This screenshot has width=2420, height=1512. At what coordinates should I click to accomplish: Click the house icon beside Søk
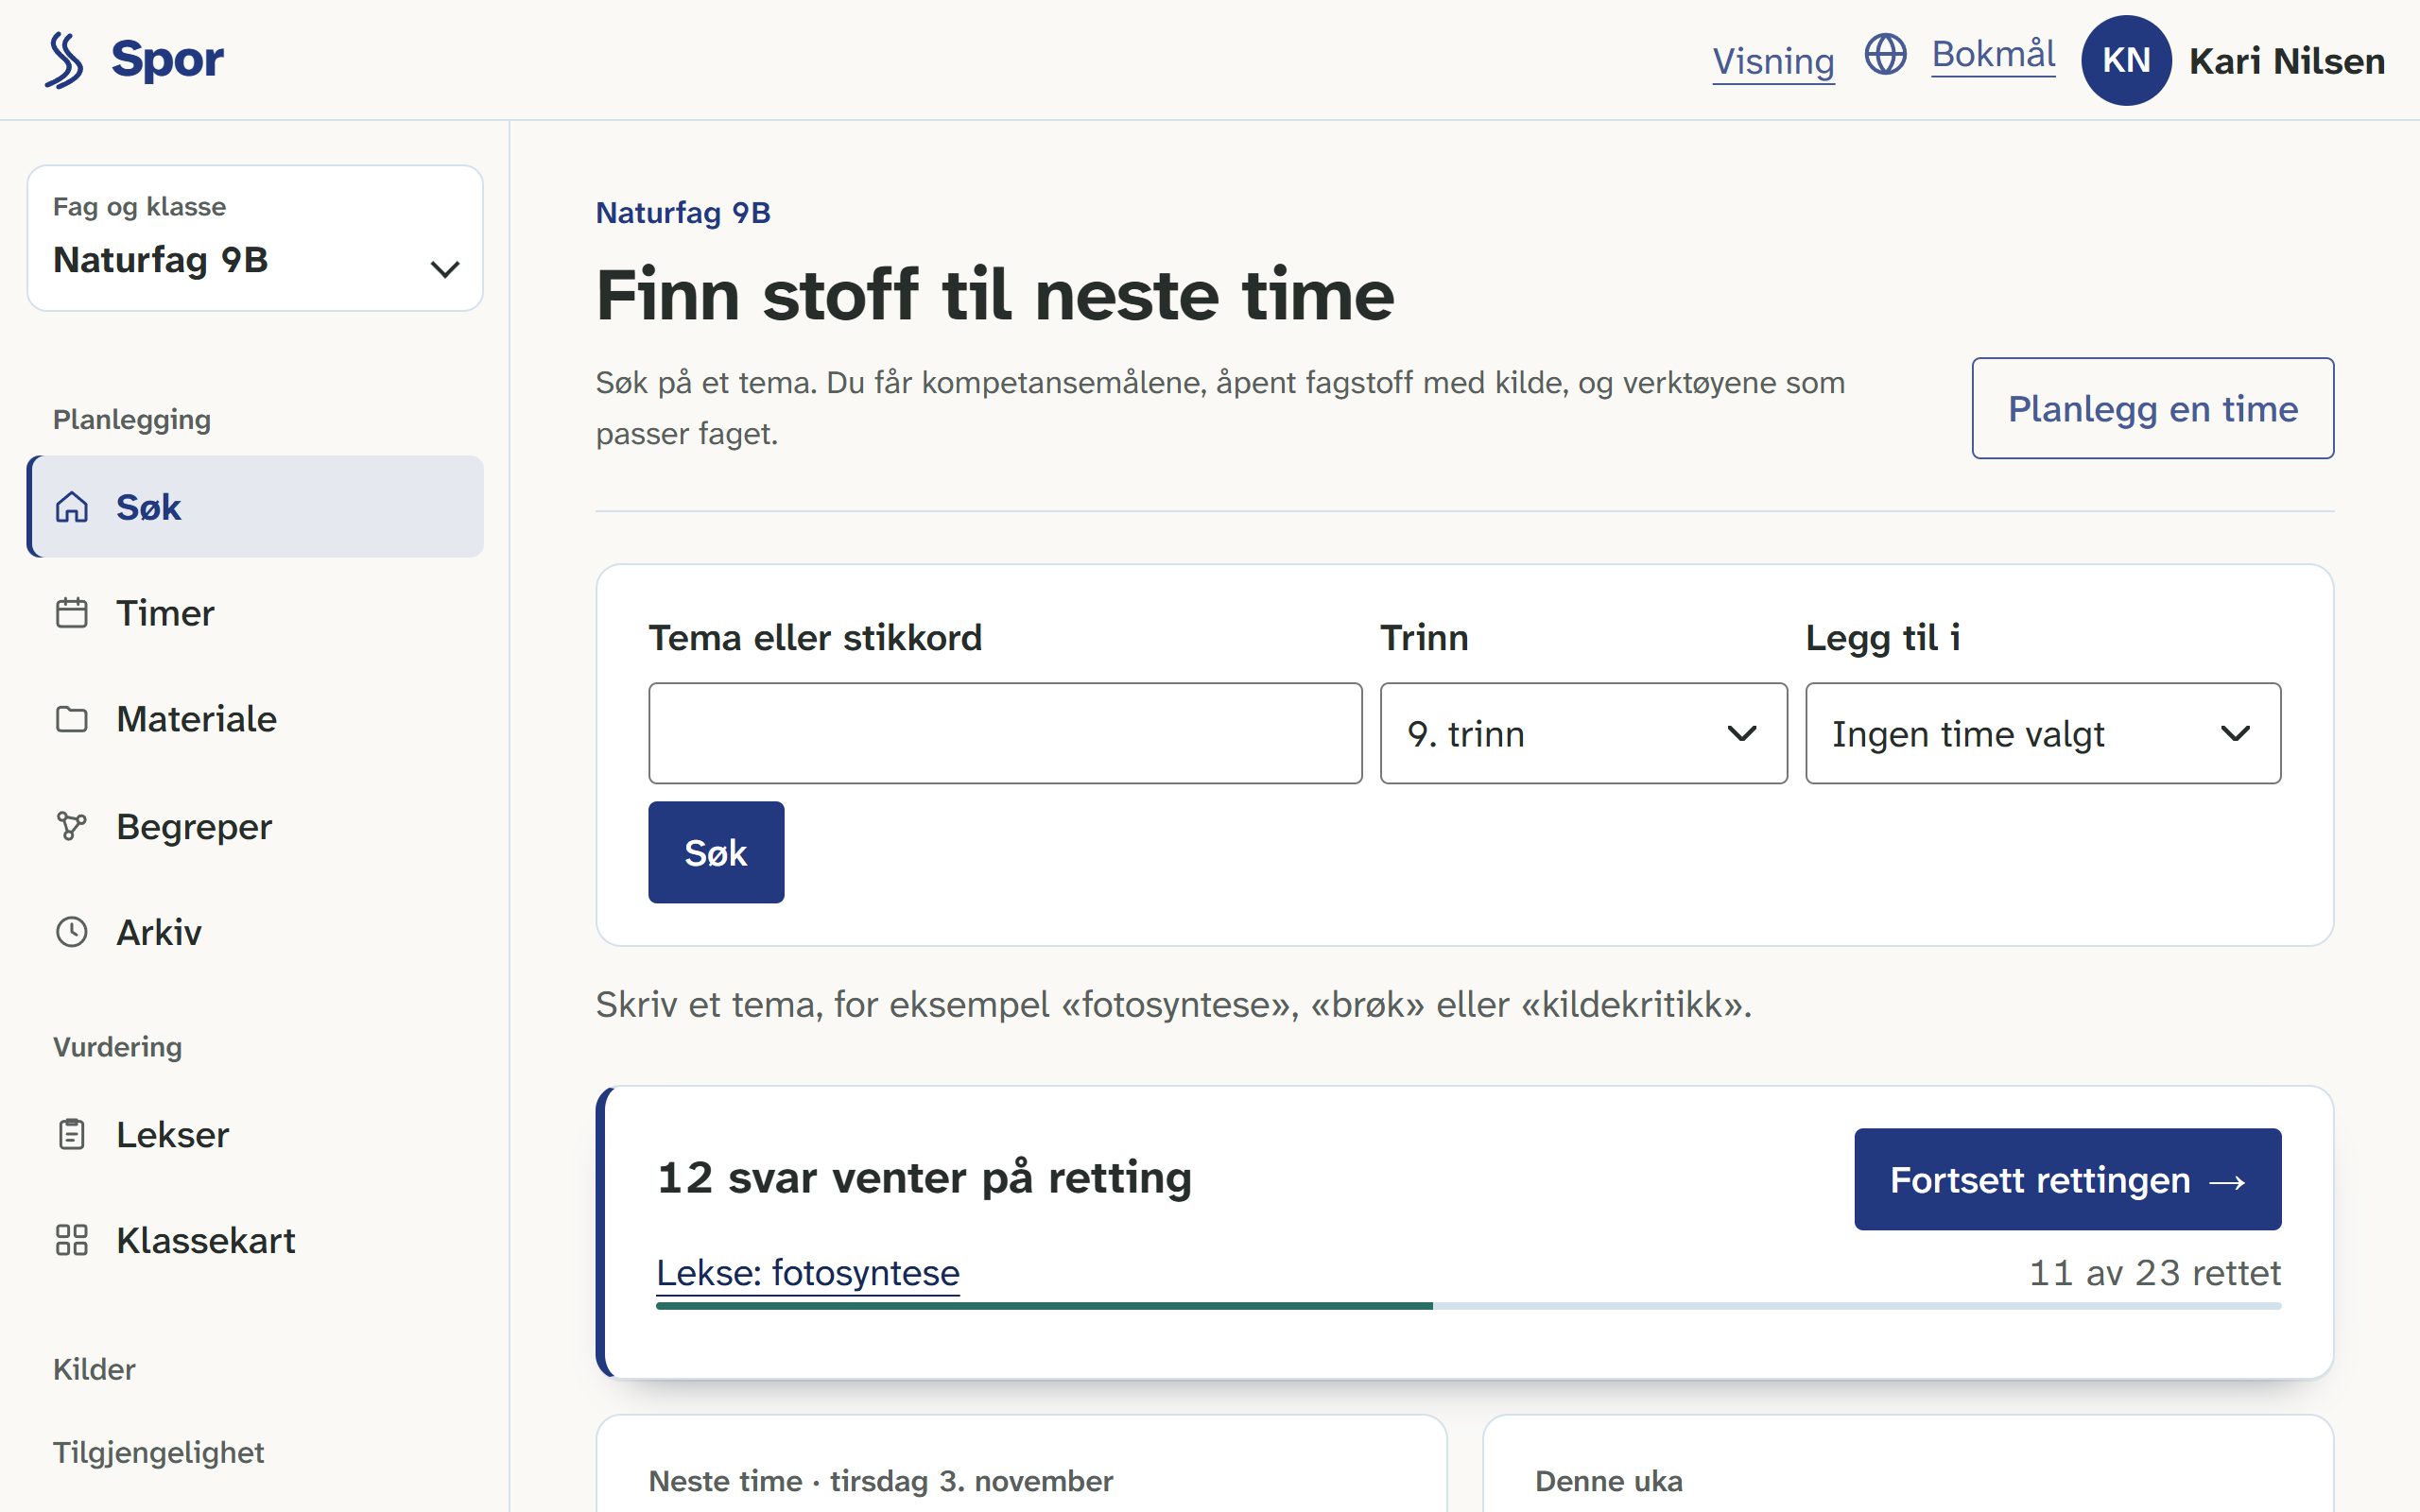(72, 507)
